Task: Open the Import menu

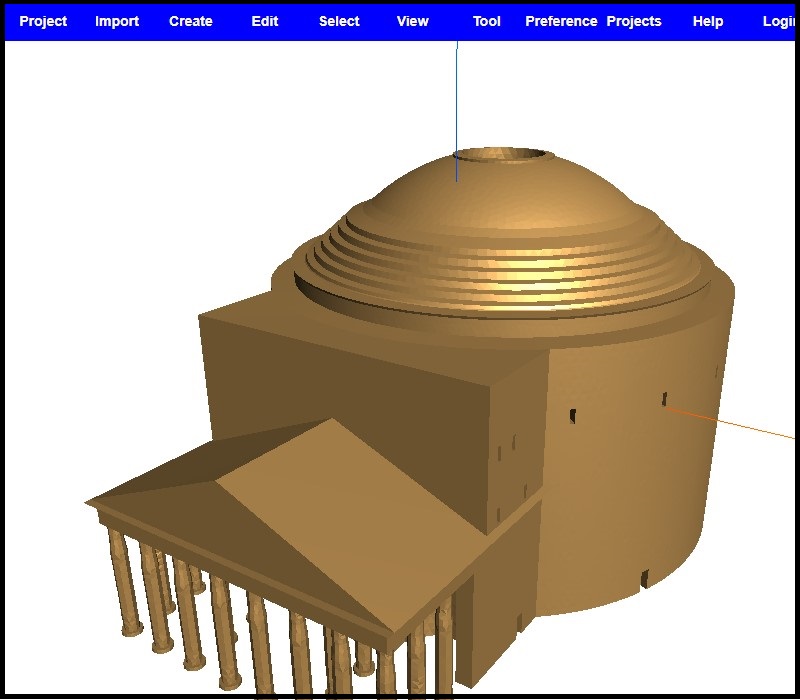Action: tap(117, 21)
